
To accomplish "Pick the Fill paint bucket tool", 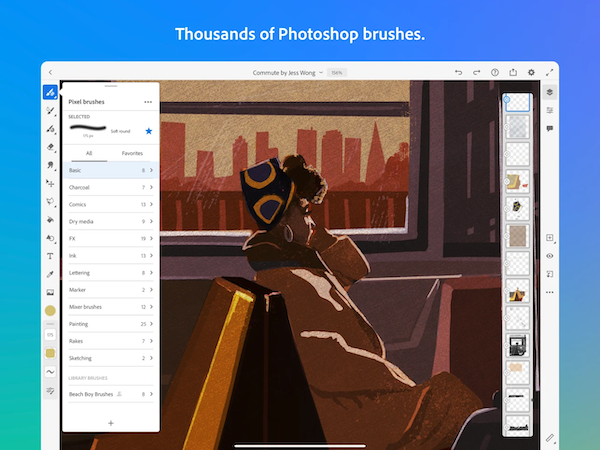I will pyautogui.click(x=50, y=220).
